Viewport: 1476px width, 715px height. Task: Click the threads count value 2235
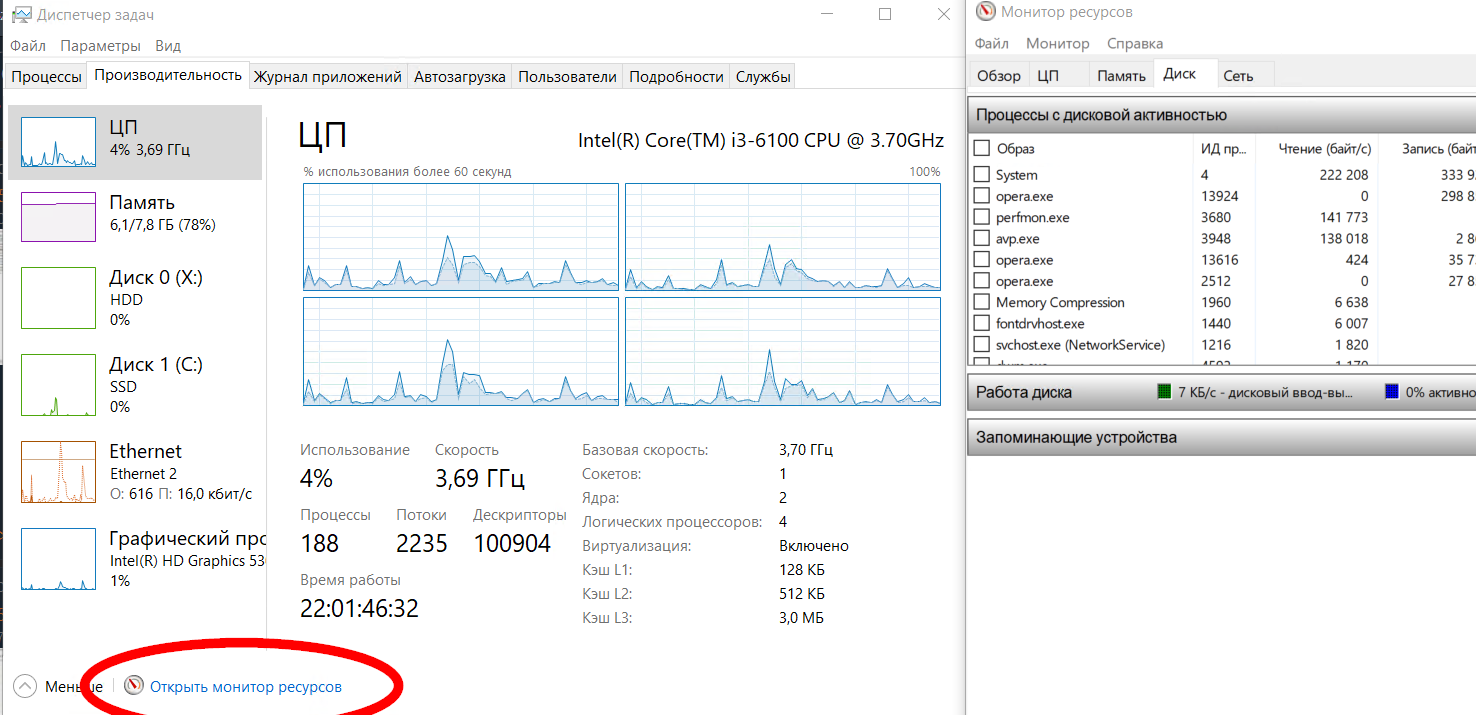[x=422, y=543]
